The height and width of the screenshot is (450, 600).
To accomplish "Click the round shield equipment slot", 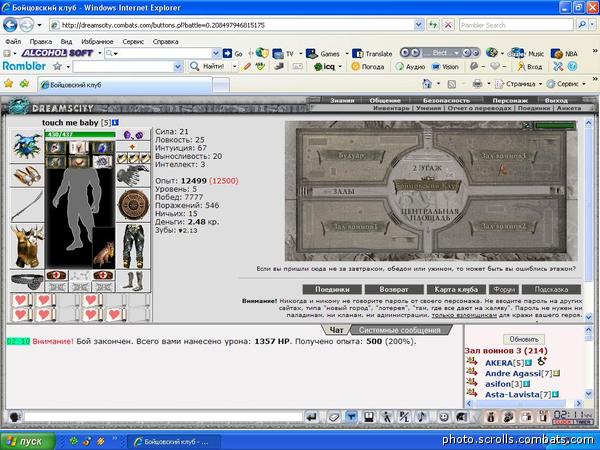I will pos(133,206).
